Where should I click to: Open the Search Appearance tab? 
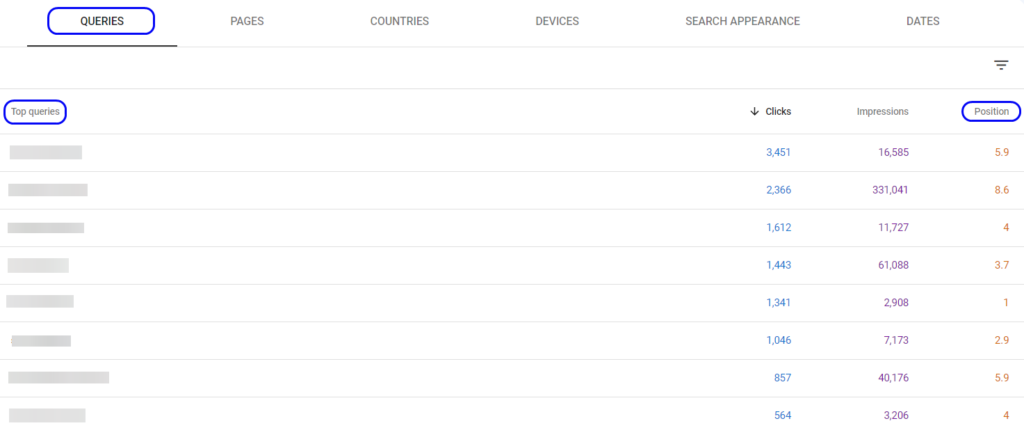742,21
